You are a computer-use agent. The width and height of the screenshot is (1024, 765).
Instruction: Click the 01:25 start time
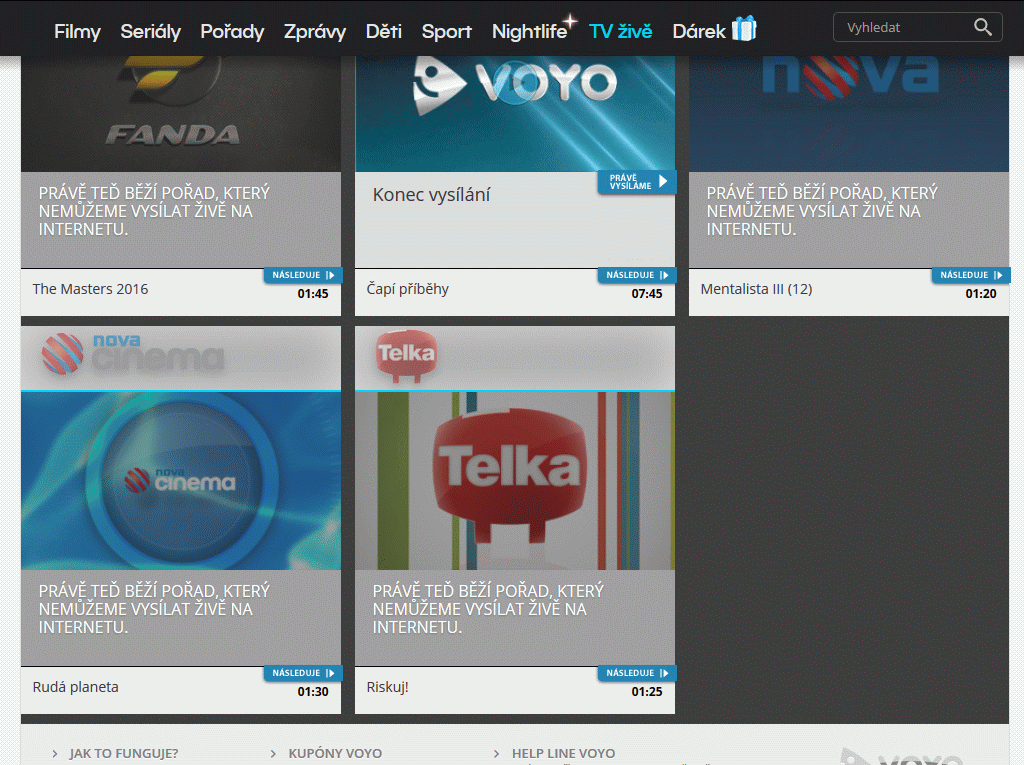pyautogui.click(x=647, y=692)
